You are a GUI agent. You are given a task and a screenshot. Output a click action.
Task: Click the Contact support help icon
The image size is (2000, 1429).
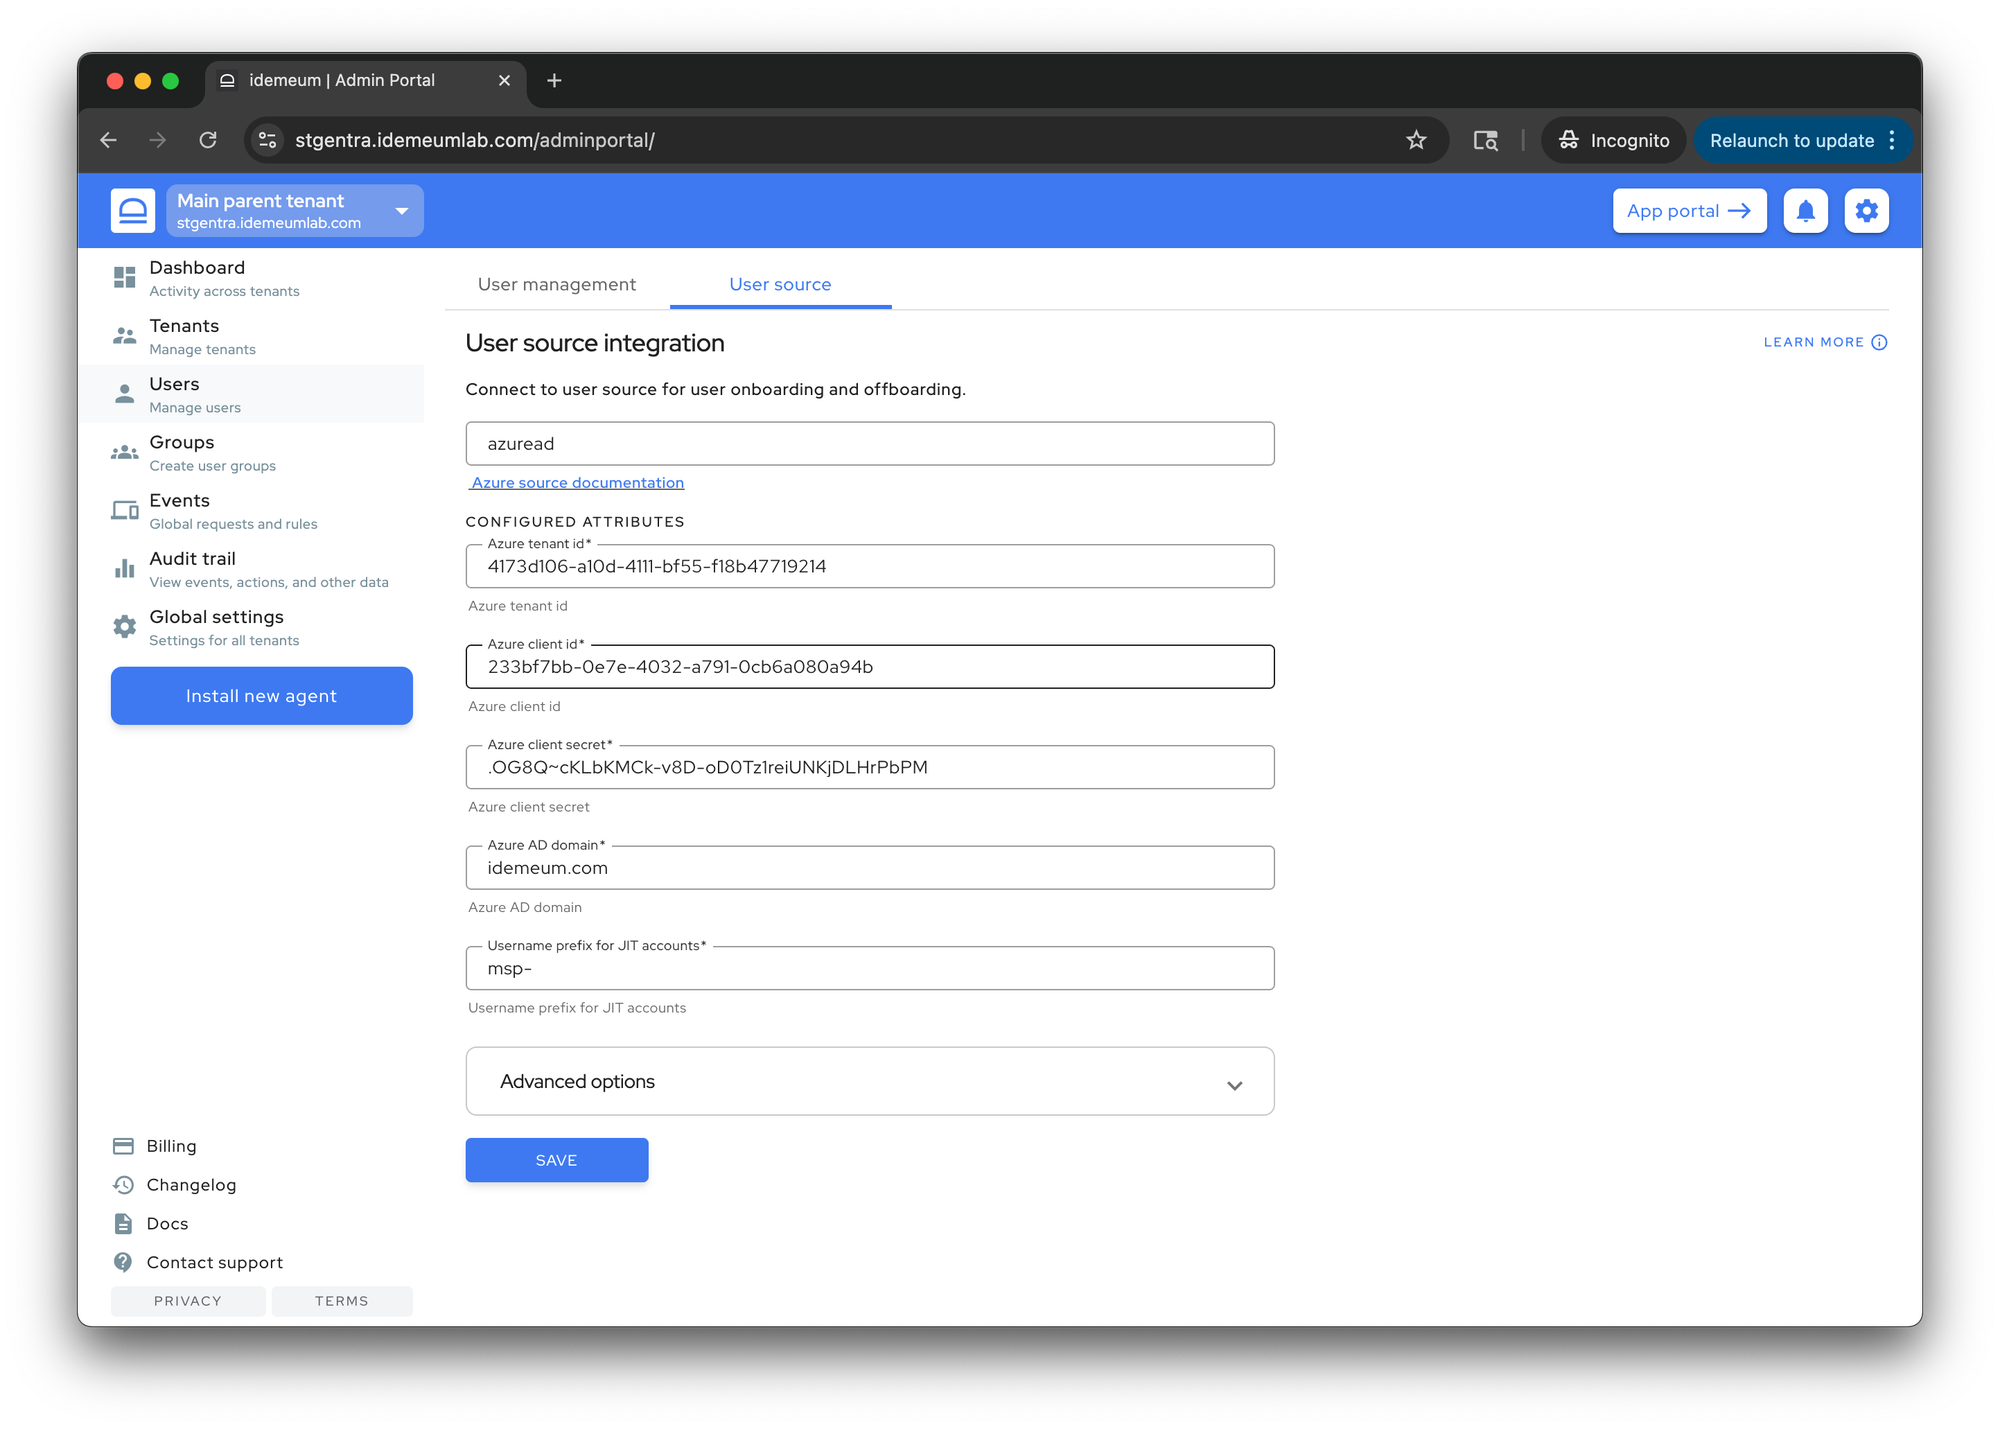point(123,1263)
